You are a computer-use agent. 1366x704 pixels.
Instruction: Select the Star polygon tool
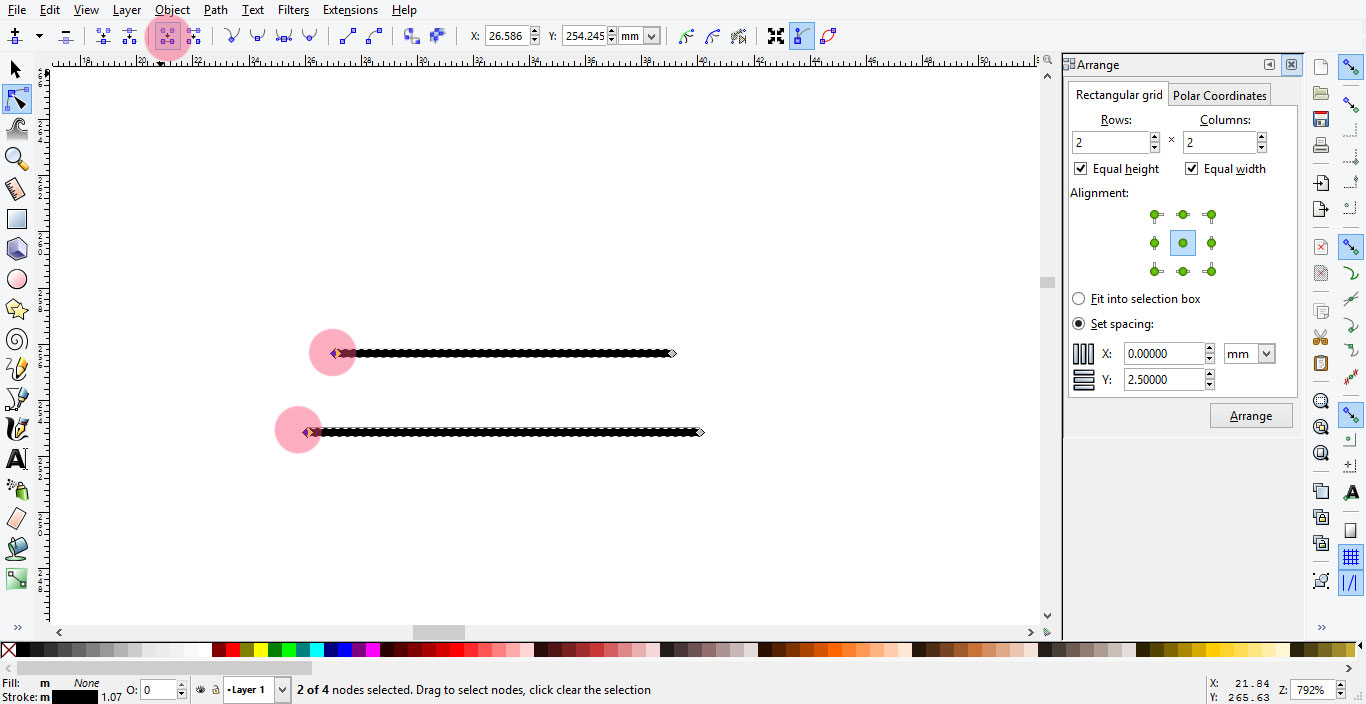[x=16, y=309]
